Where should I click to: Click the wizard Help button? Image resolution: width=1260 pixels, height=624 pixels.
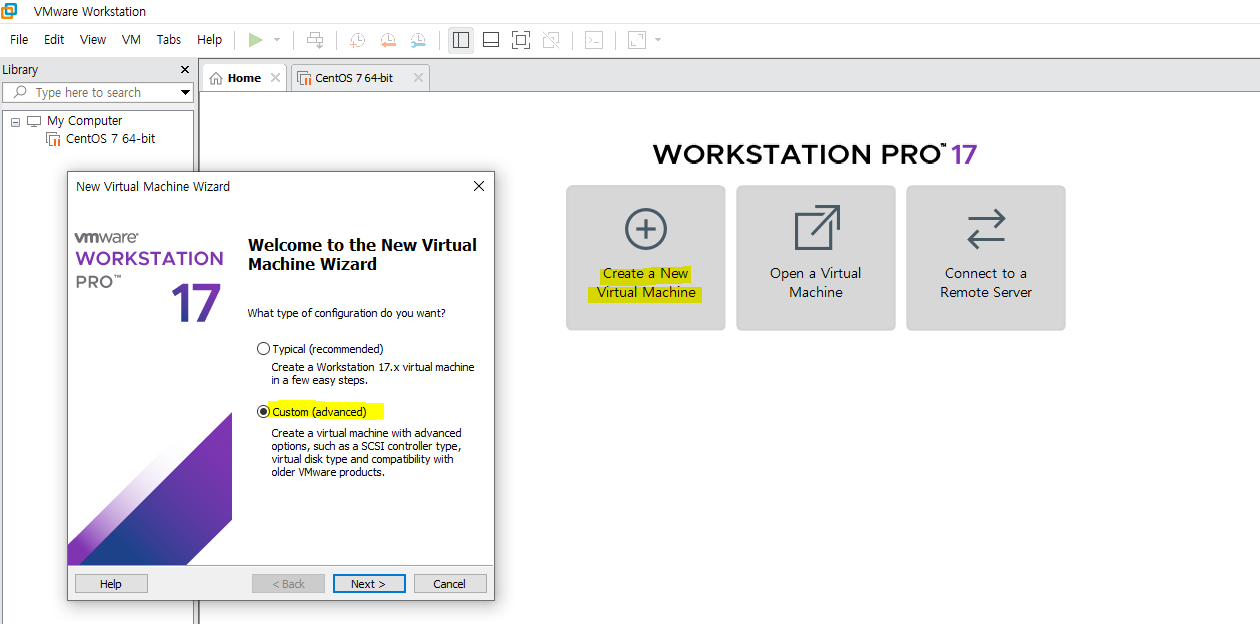(111, 584)
